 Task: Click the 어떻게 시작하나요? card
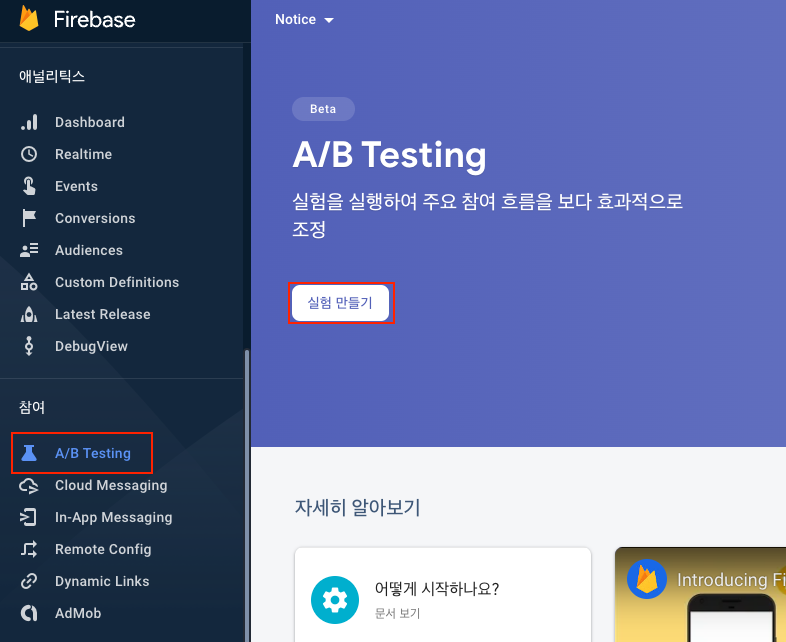coord(443,595)
